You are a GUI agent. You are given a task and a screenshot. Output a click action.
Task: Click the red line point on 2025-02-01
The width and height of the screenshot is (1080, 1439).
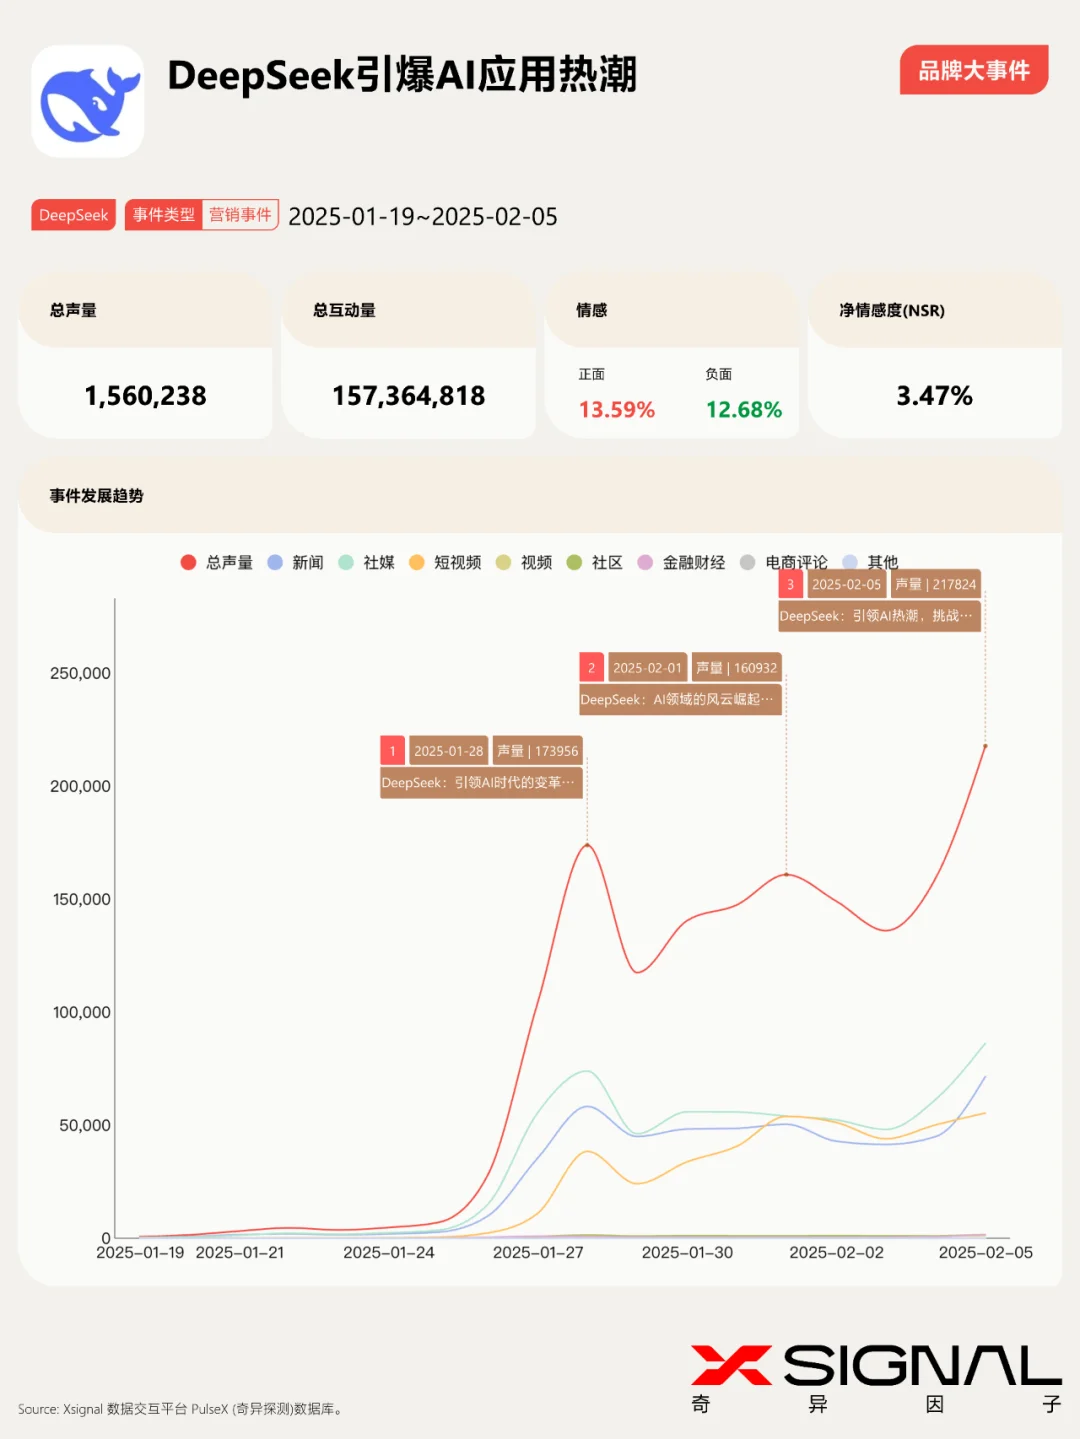pos(786,874)
